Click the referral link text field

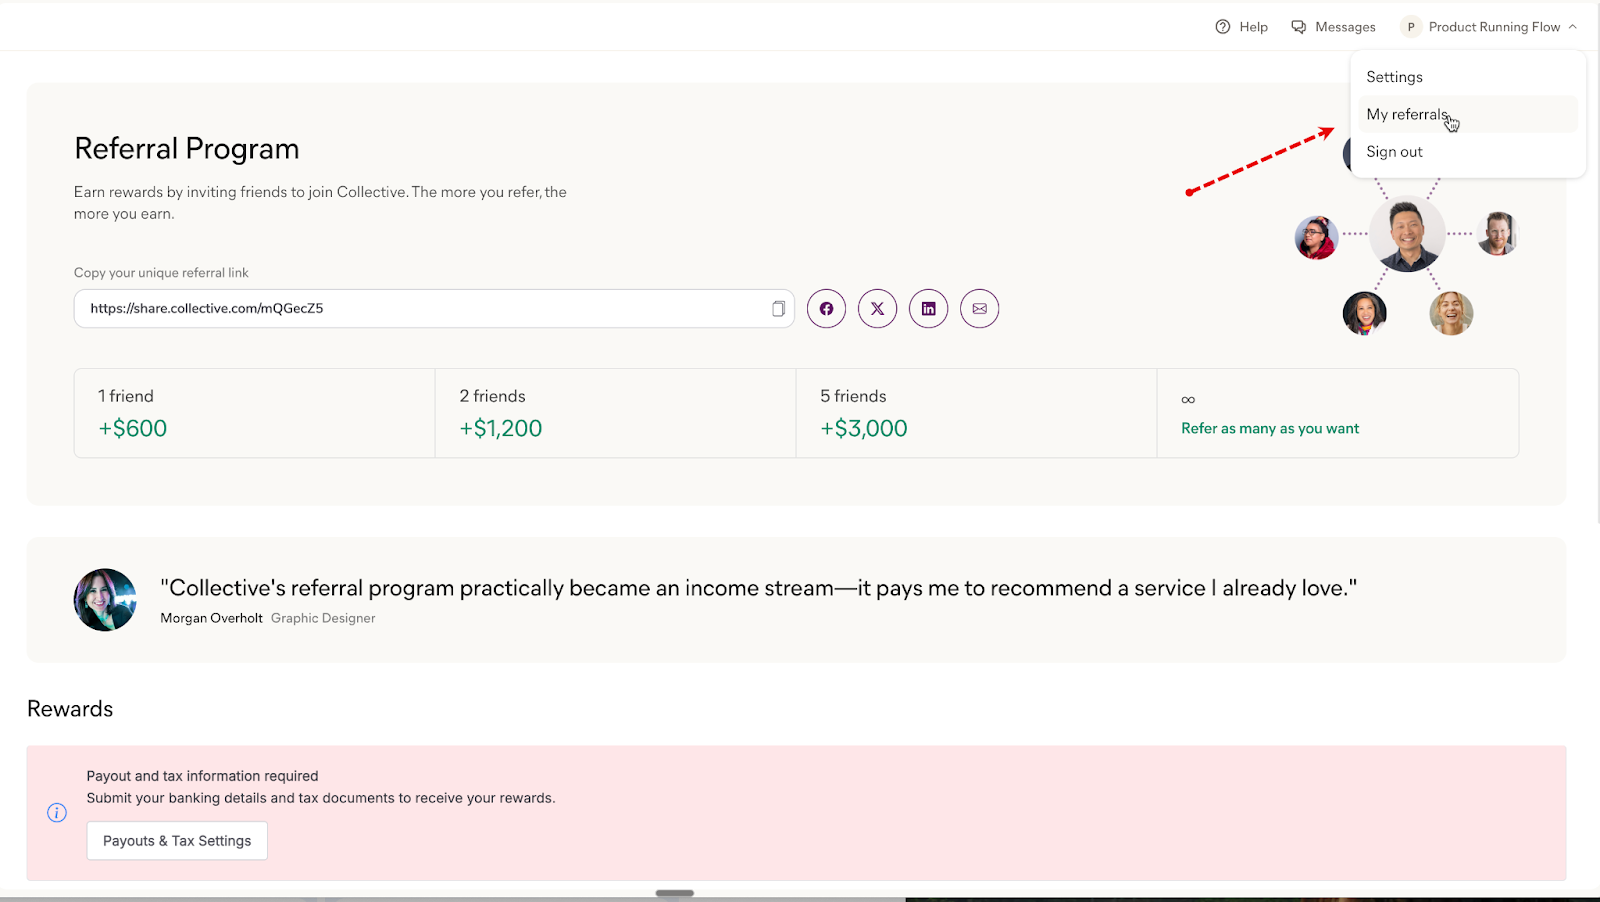coord(400,308)
